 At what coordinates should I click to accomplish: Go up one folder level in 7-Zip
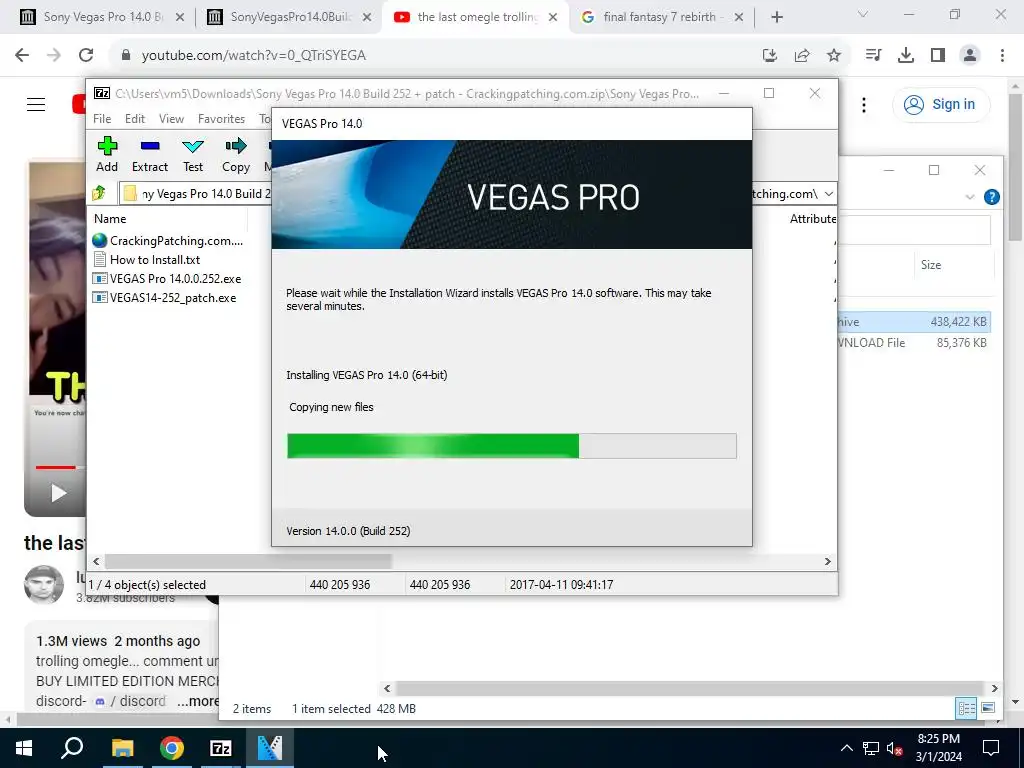click(x=99, y=193)
